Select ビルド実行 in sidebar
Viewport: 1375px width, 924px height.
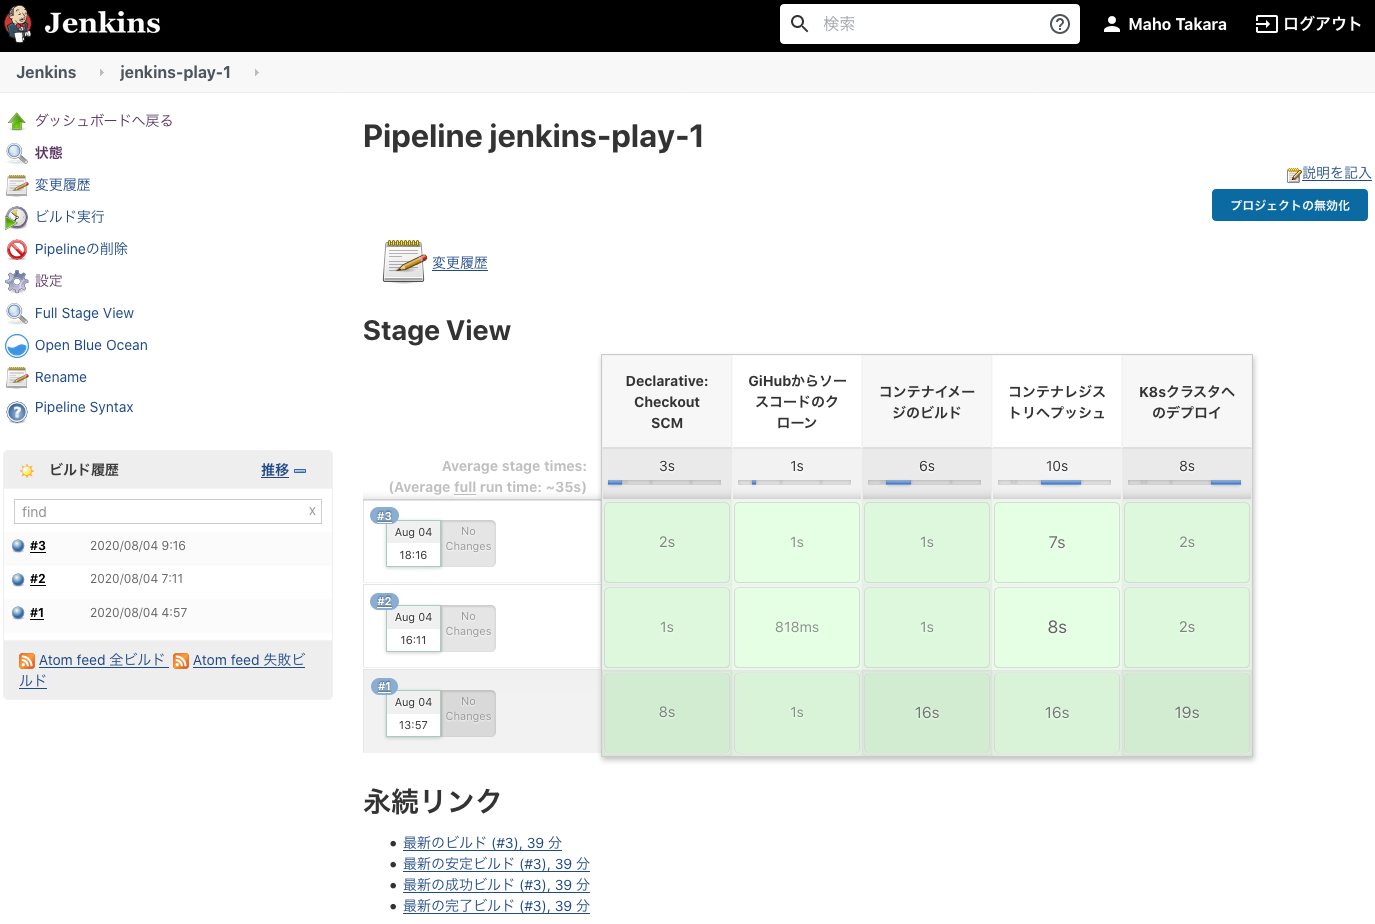(x=70, y=216)
